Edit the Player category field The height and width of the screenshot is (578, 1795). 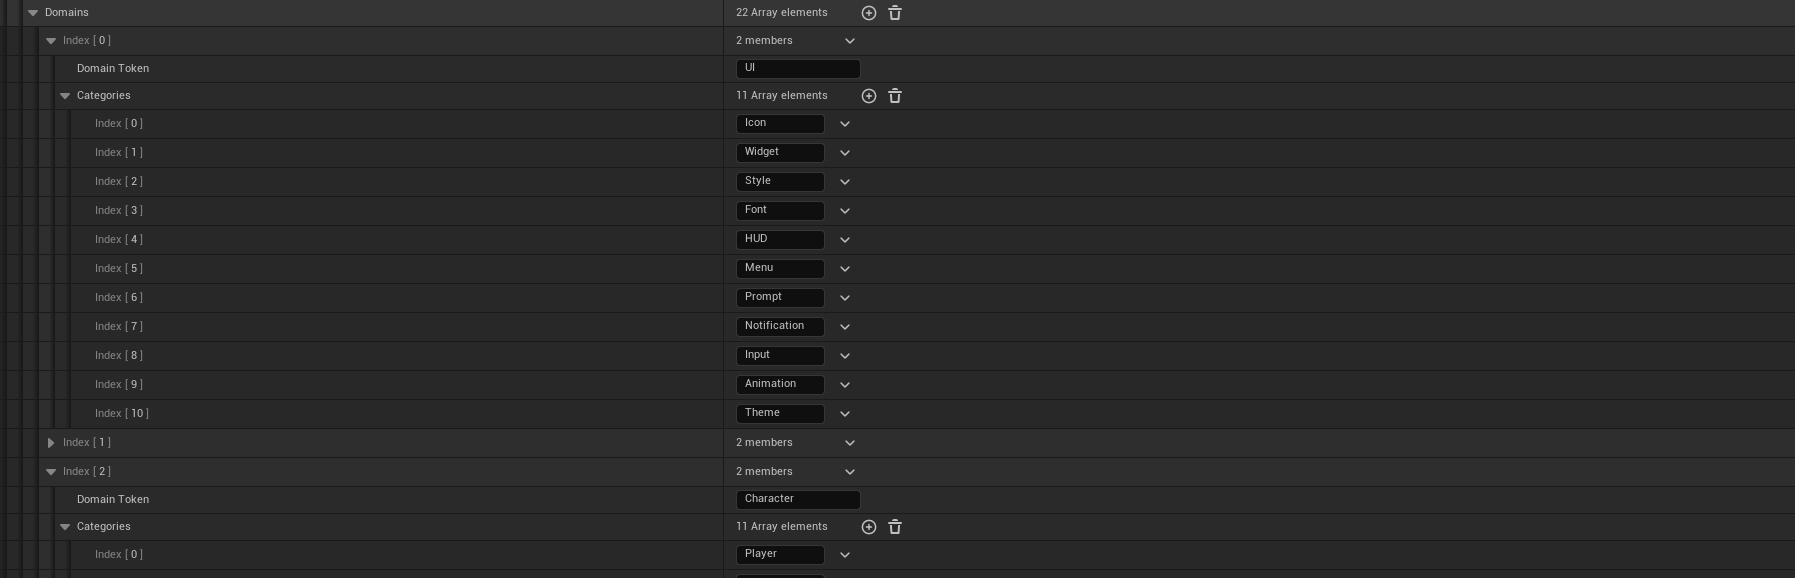tap(780, 555)
